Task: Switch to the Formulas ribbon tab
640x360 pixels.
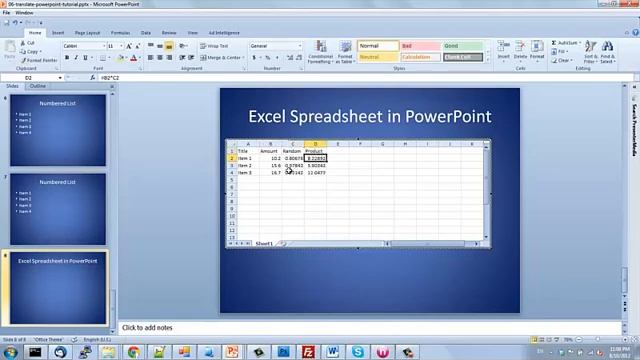Action: (x=120, y=33)
